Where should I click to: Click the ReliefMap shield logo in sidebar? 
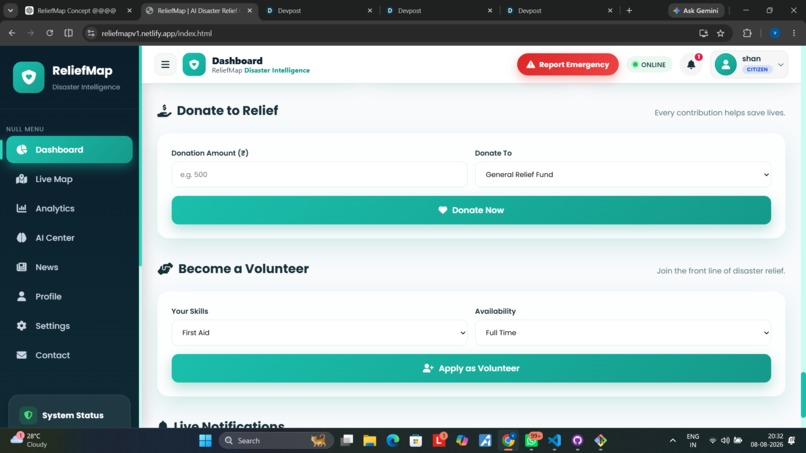click(x=29, y=78)
